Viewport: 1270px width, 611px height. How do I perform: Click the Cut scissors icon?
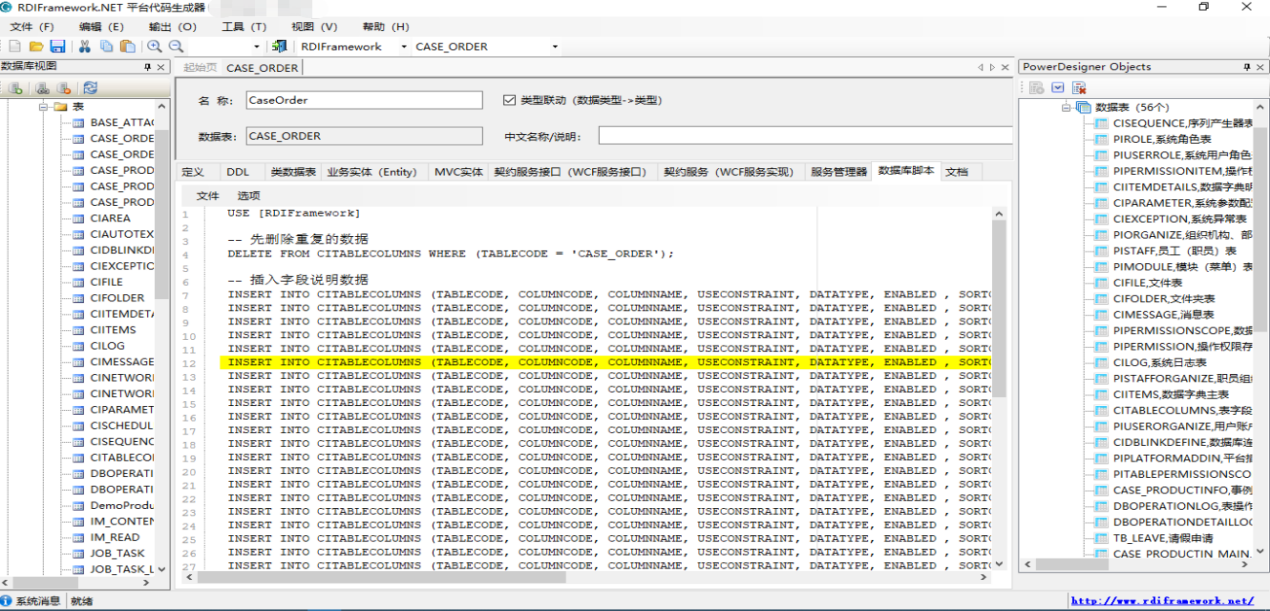[x=85, y=46]
